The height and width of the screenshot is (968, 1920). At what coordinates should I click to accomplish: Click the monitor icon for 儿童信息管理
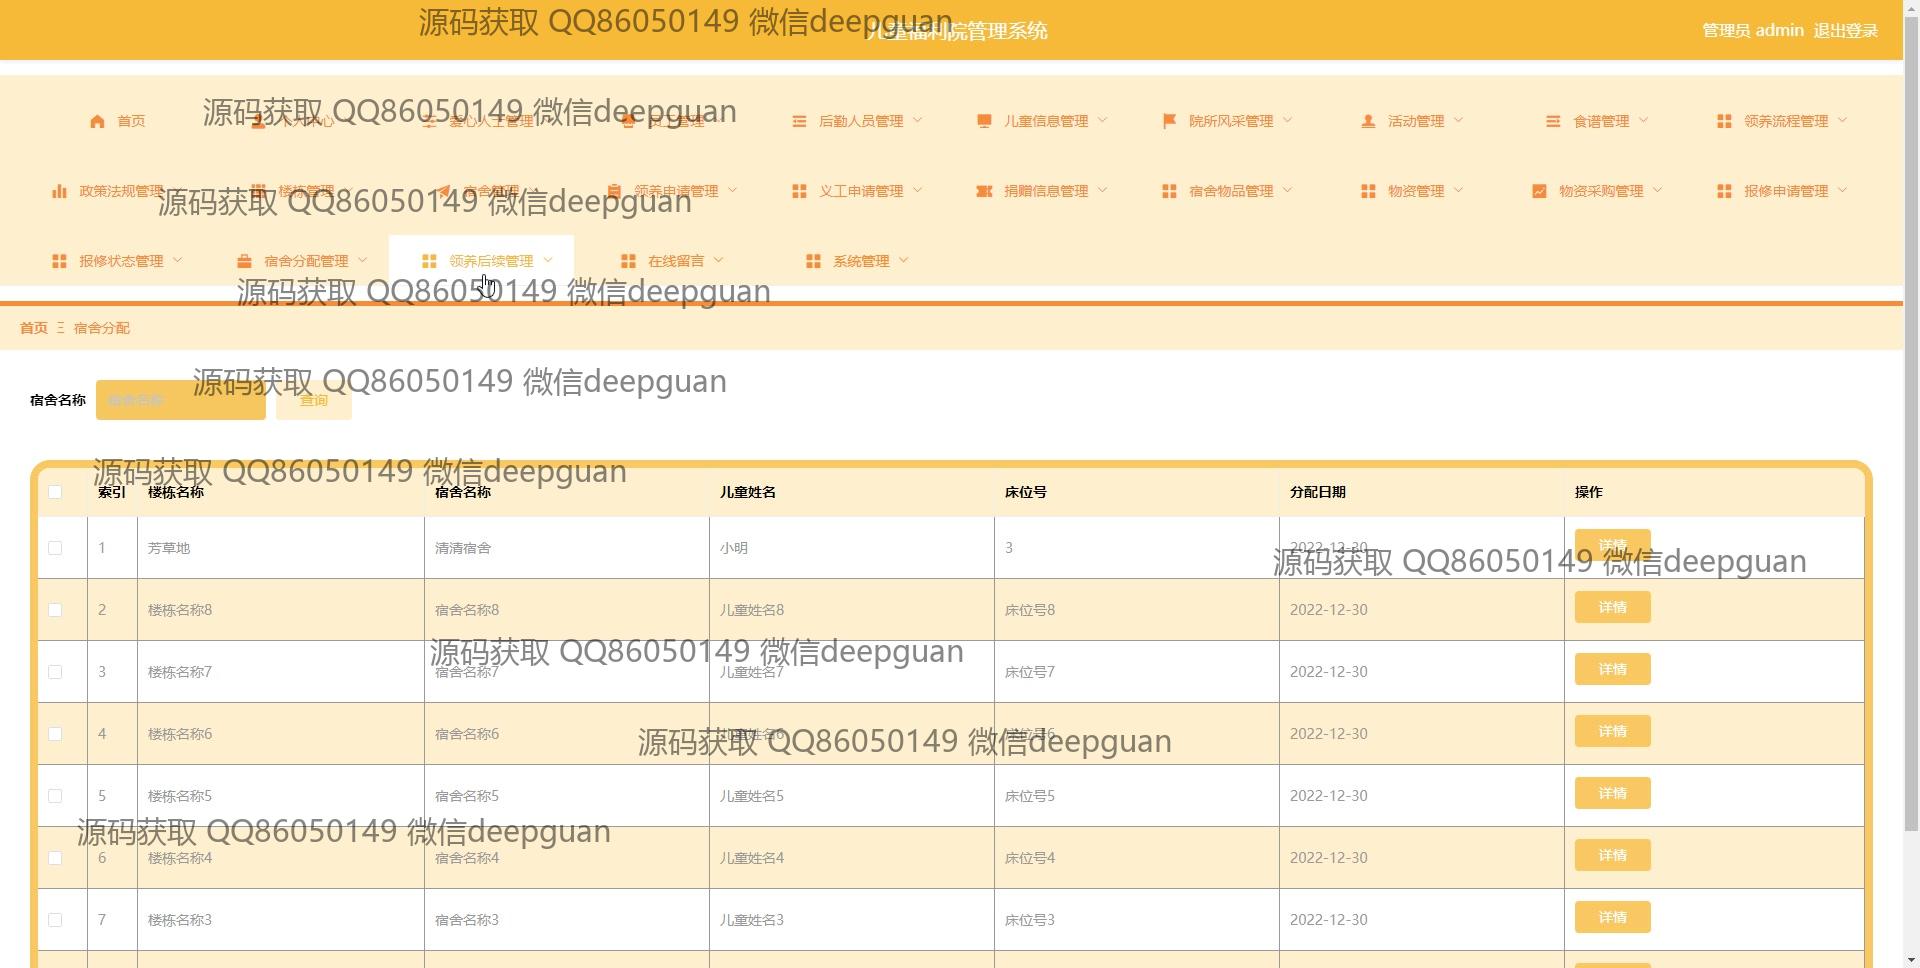point(984,121)
